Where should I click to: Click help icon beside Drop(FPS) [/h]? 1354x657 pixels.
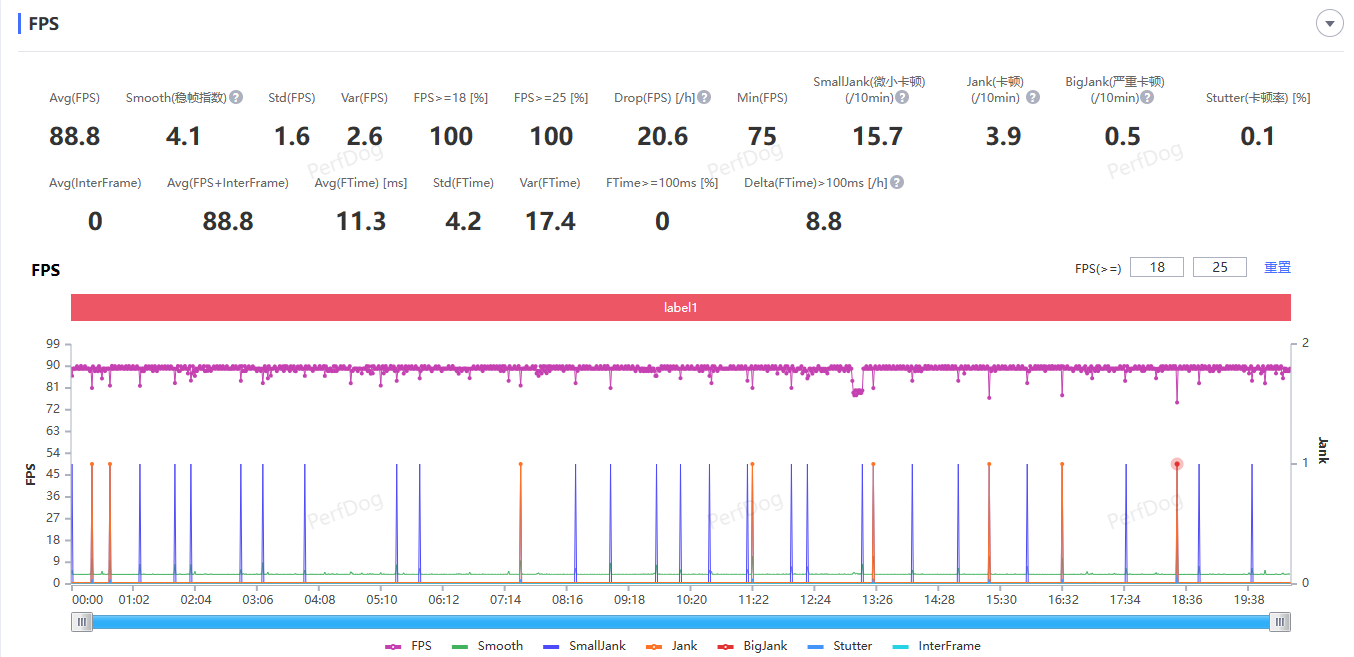point(704,97)
